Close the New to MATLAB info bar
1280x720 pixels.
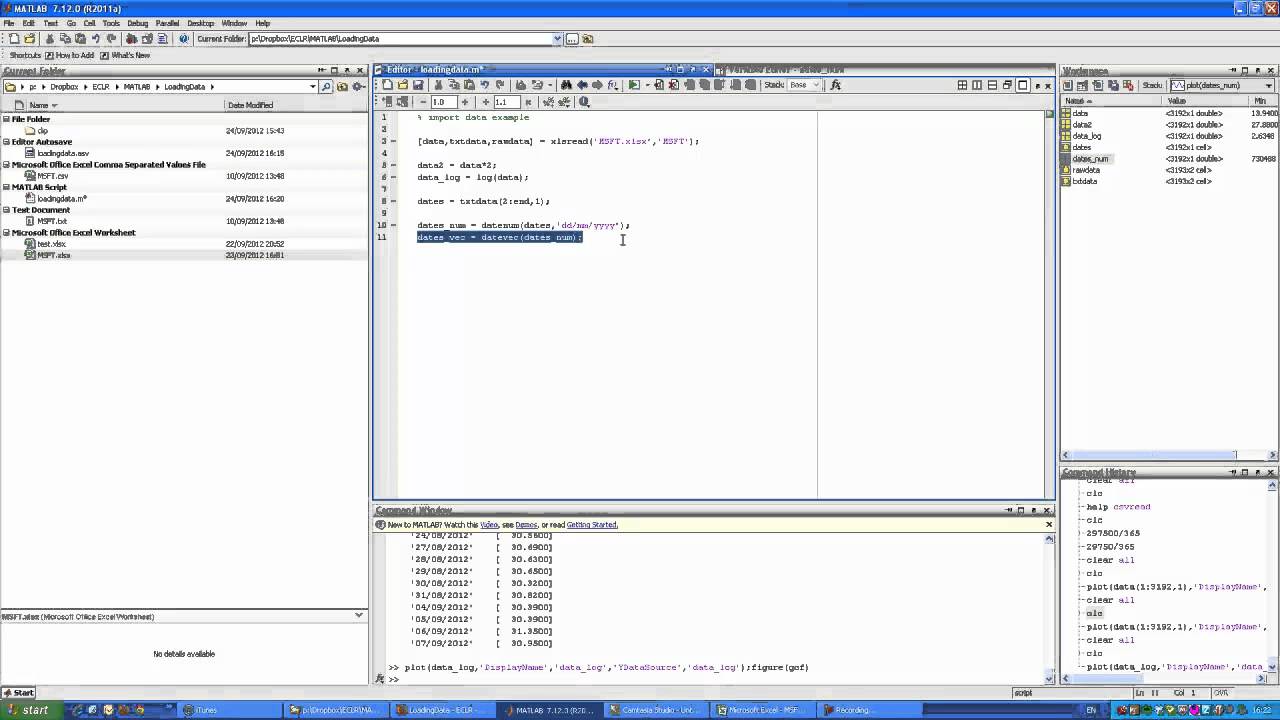pos(1049,525)
